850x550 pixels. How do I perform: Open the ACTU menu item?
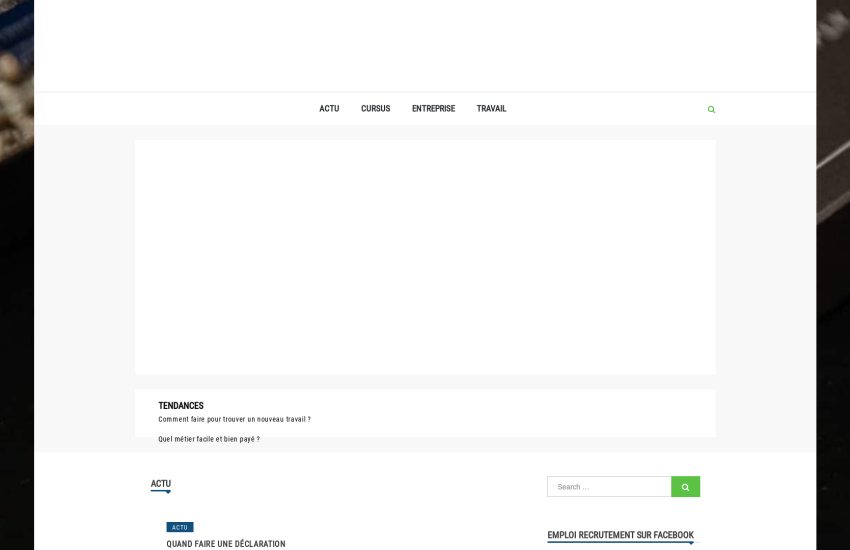pos(329,109)
